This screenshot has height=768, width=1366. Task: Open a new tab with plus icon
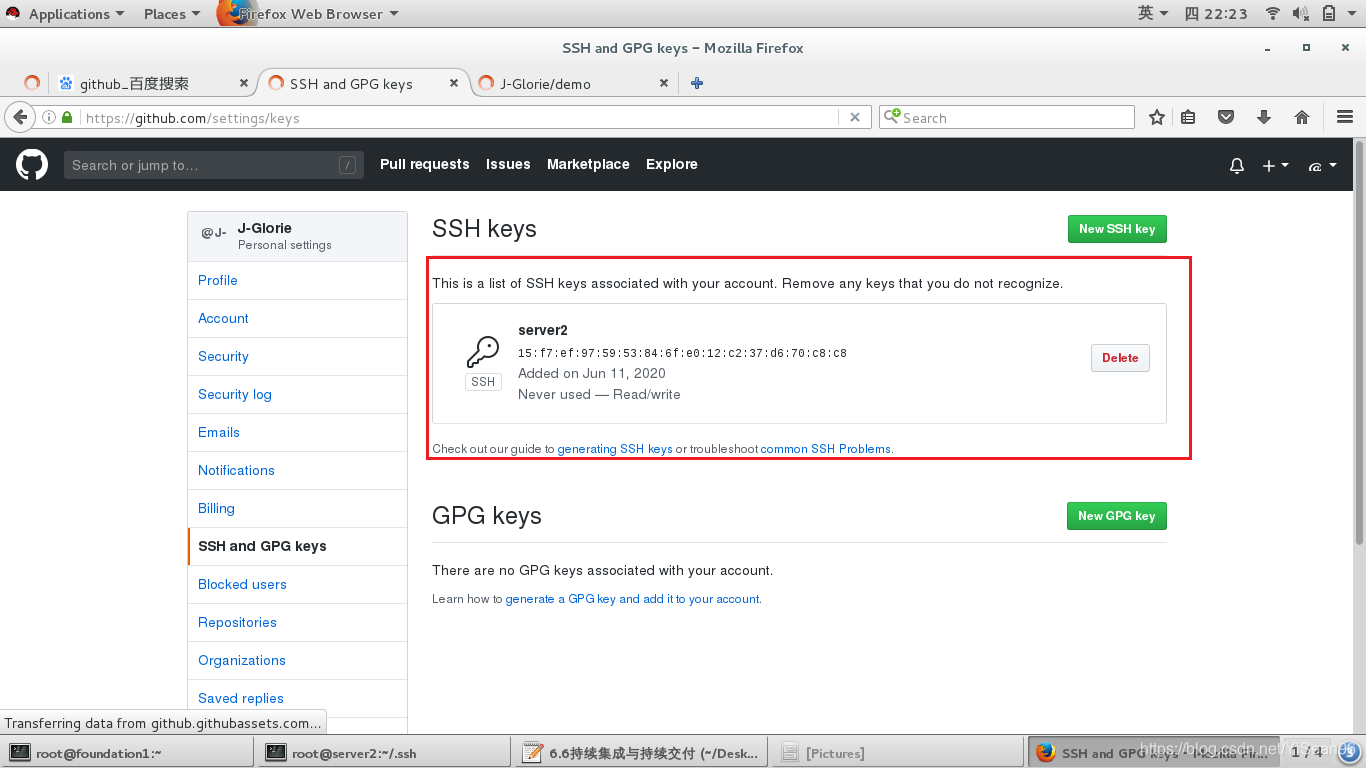click(697, 83)
